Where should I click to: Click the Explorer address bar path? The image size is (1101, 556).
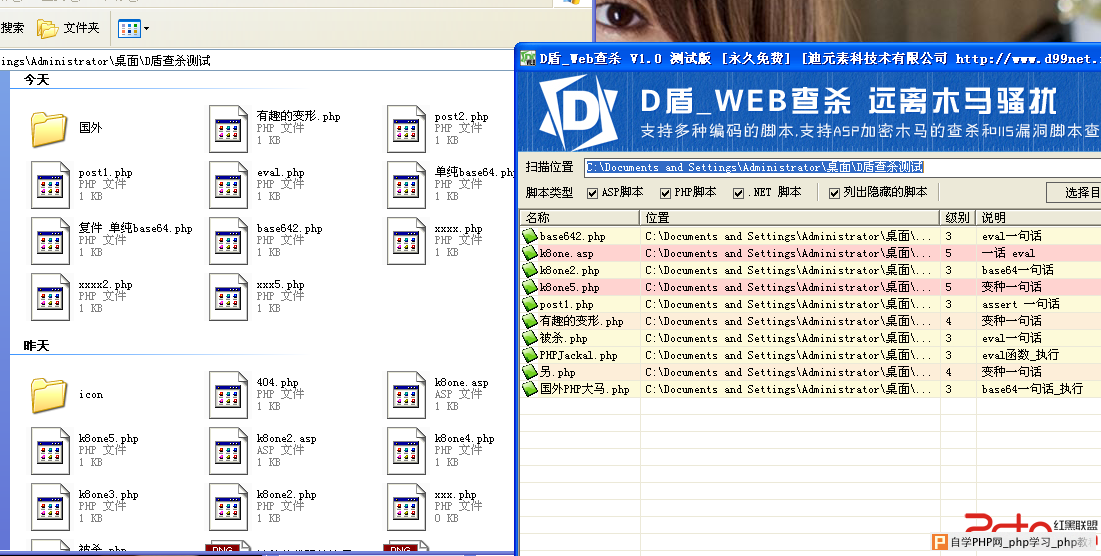105,61
